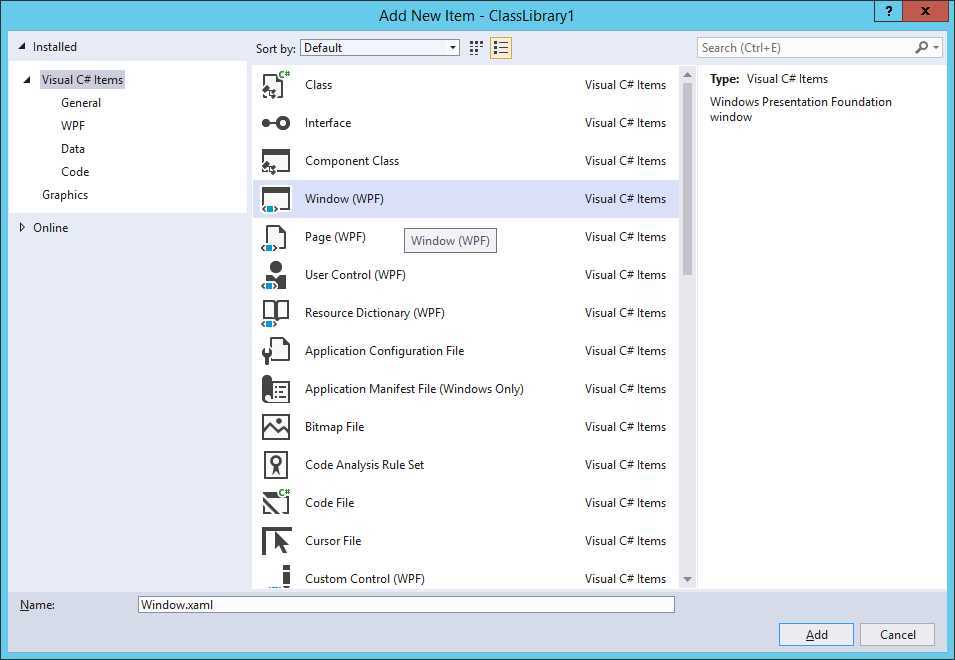Viewport: 955px width, 660px height.
Task: Open the dialog Help question mark
Action: [x=889, y=11]
